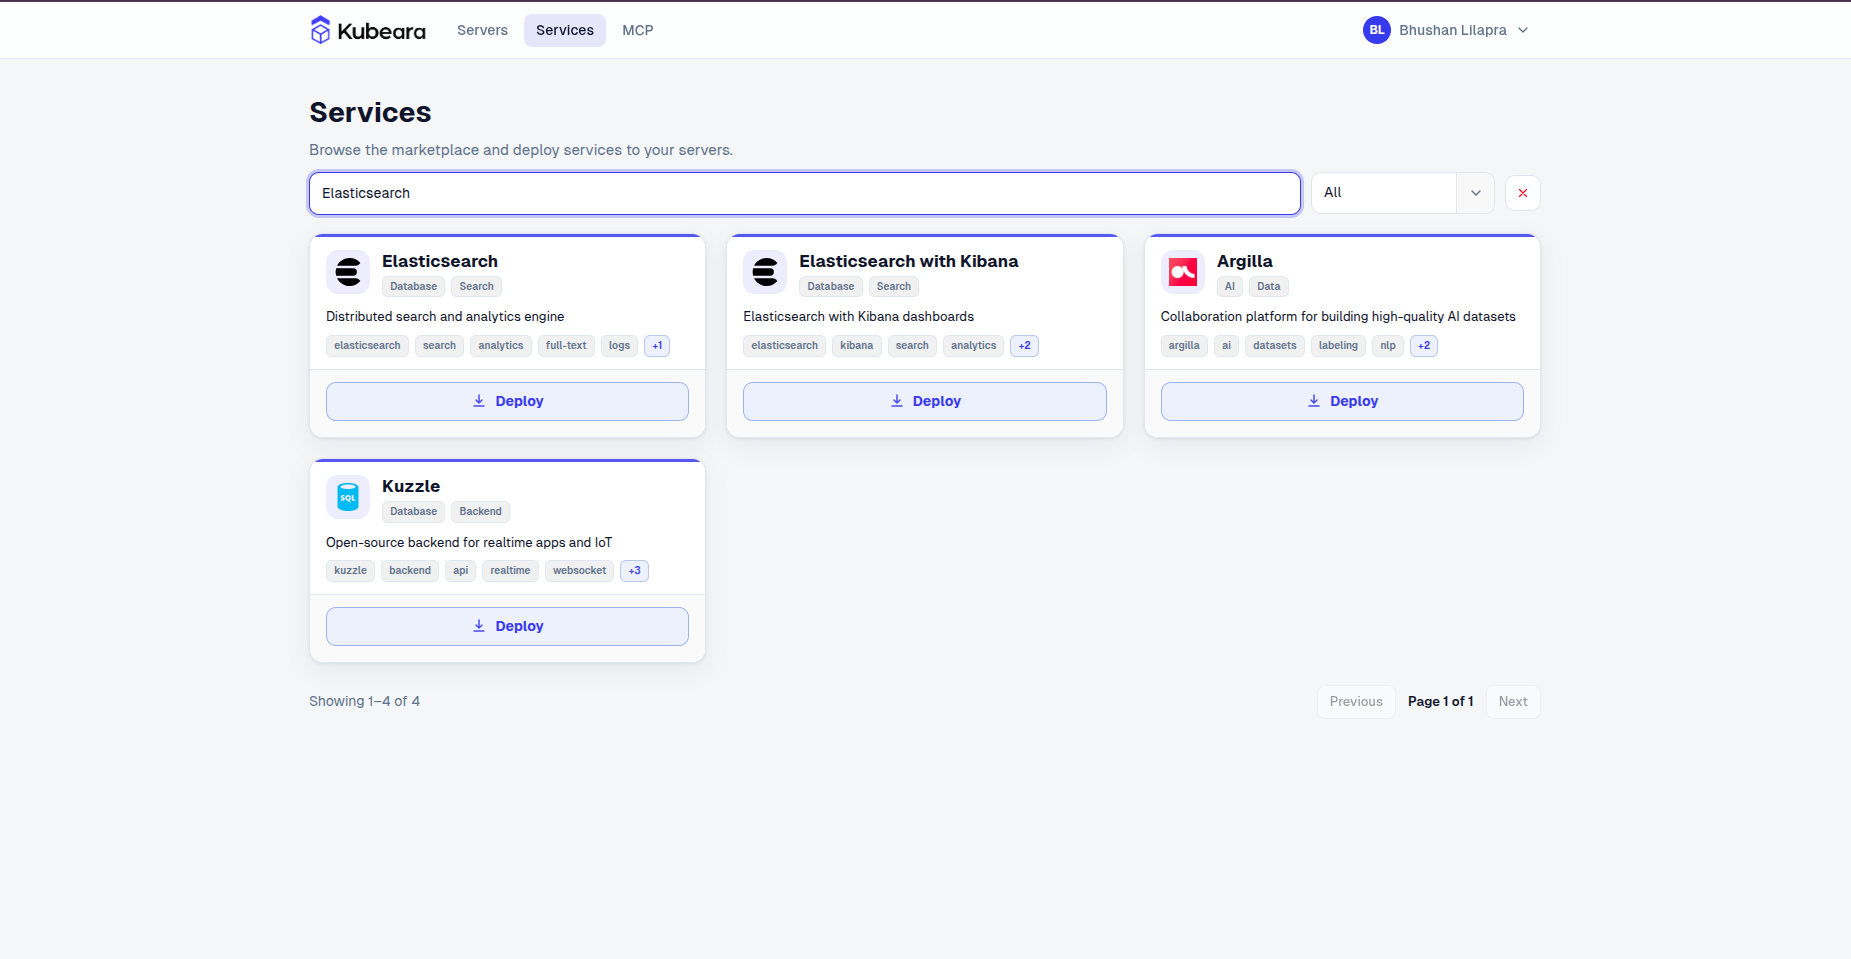Deploy the Elasticsearch service
The height and width of the screenshot is (959, 1851).
click(507, 401)
